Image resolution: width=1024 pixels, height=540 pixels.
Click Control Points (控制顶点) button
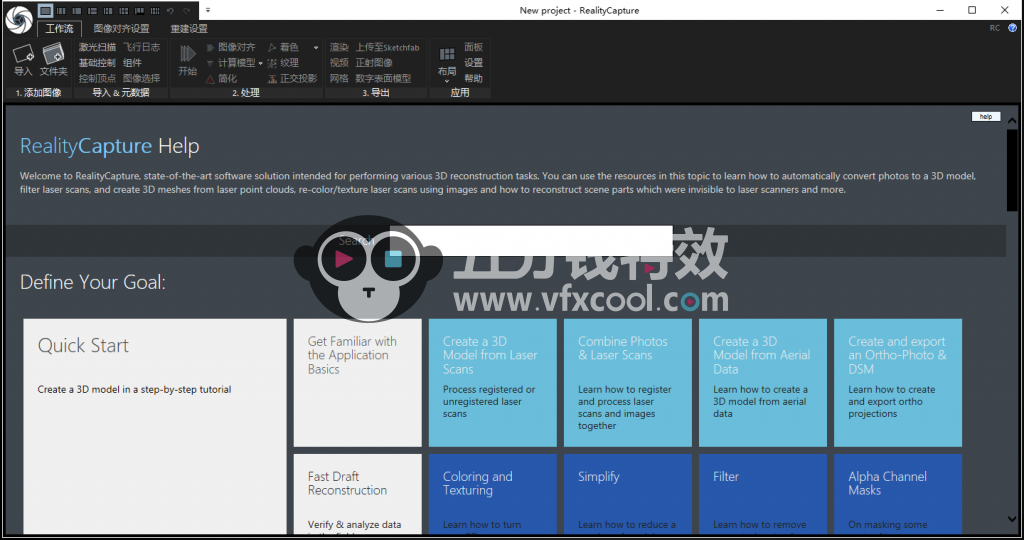click(x=97, y=78)
